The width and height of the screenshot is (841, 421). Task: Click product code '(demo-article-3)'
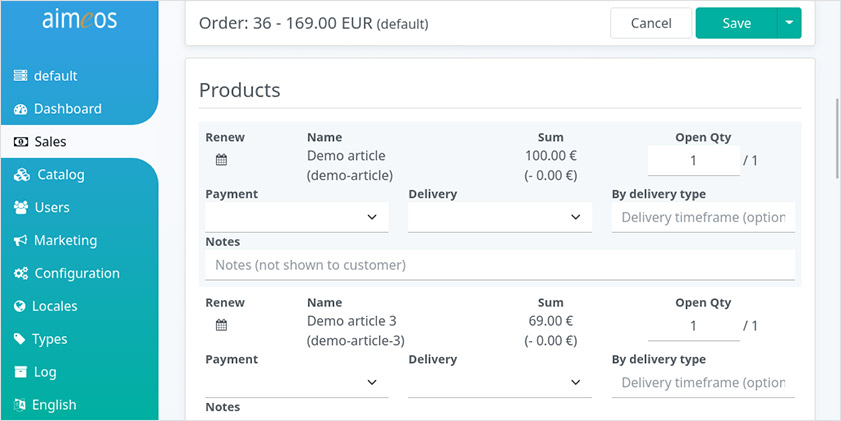coord(356,341)
